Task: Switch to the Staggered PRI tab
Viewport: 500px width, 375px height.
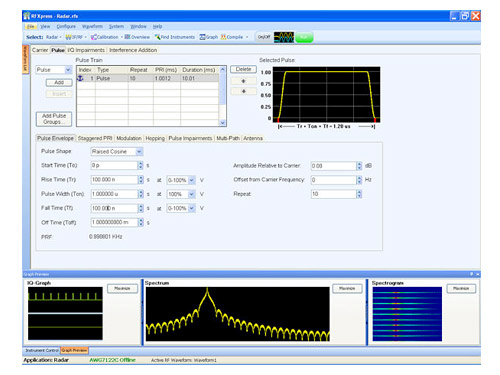Action: click(x=95, y=138)
